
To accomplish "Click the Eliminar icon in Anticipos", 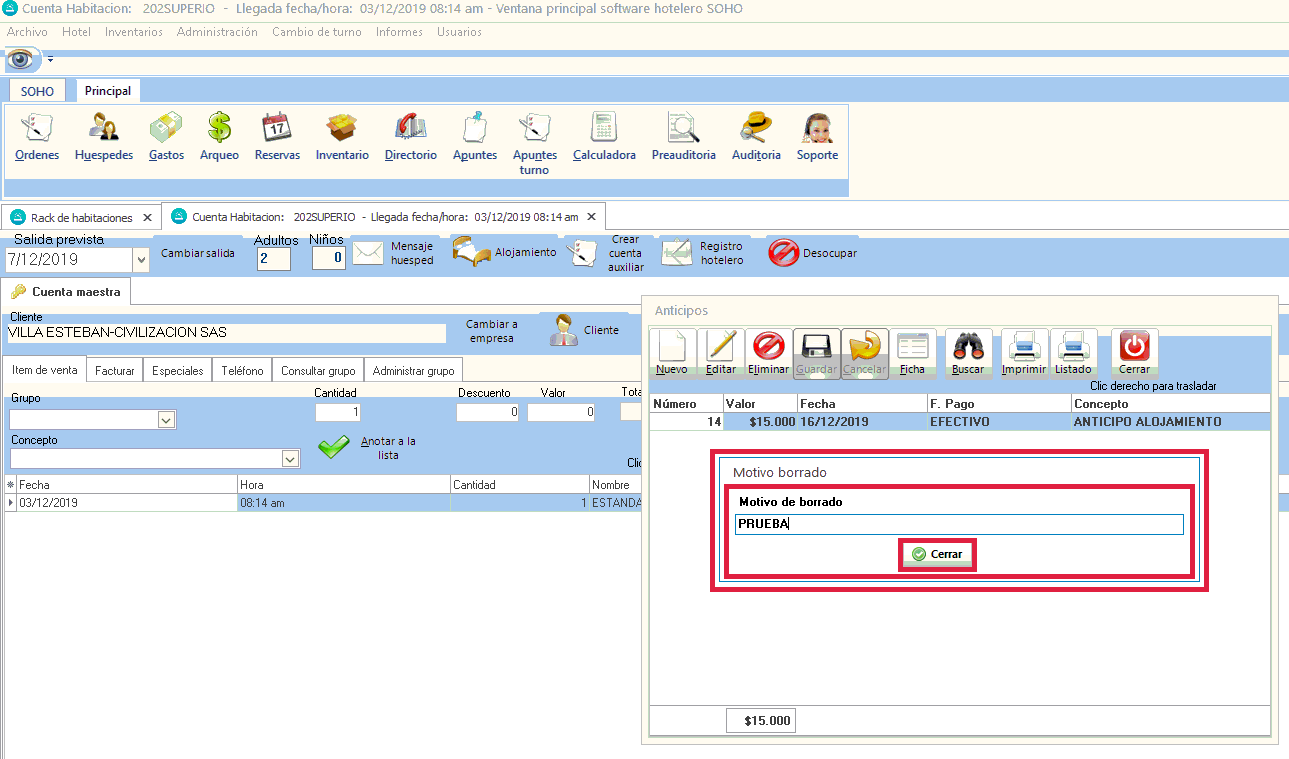I will click(768, 348).
